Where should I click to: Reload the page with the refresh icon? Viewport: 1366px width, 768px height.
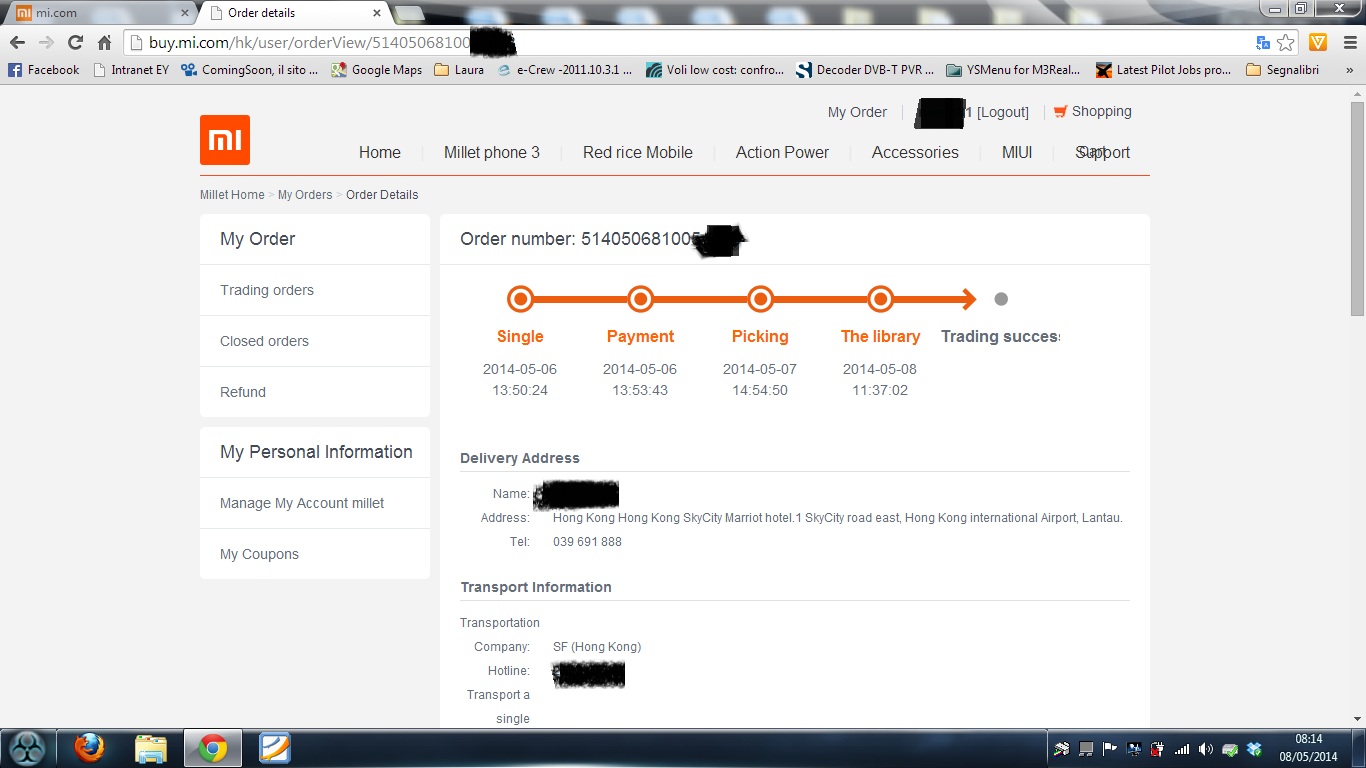pos(75,42)
